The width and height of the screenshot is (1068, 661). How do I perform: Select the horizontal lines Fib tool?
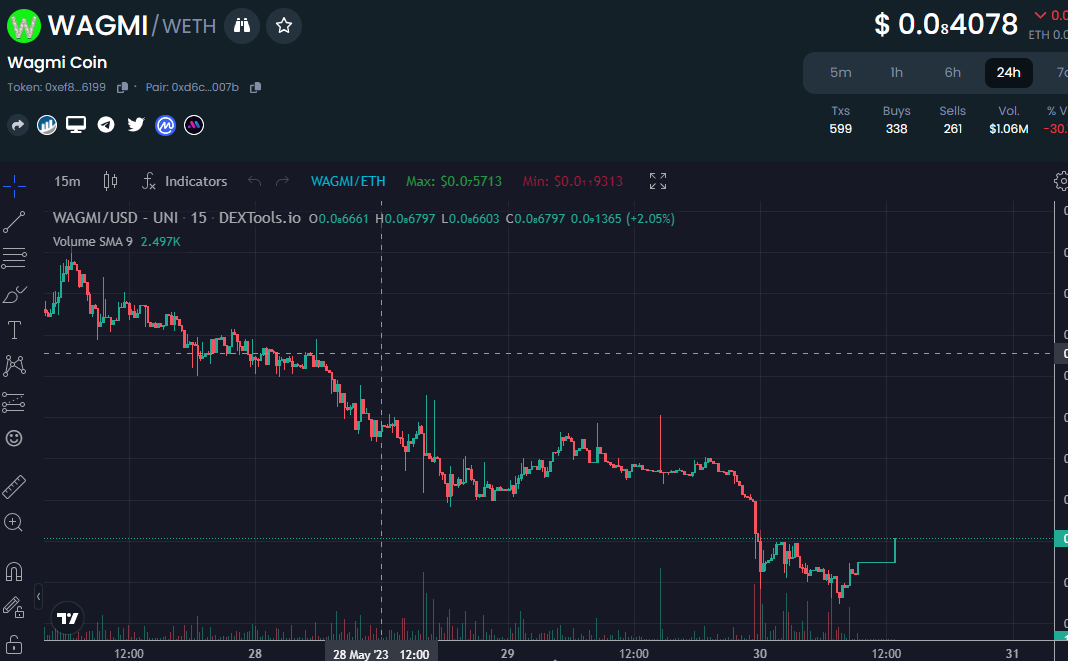click(x=14, y=258)
